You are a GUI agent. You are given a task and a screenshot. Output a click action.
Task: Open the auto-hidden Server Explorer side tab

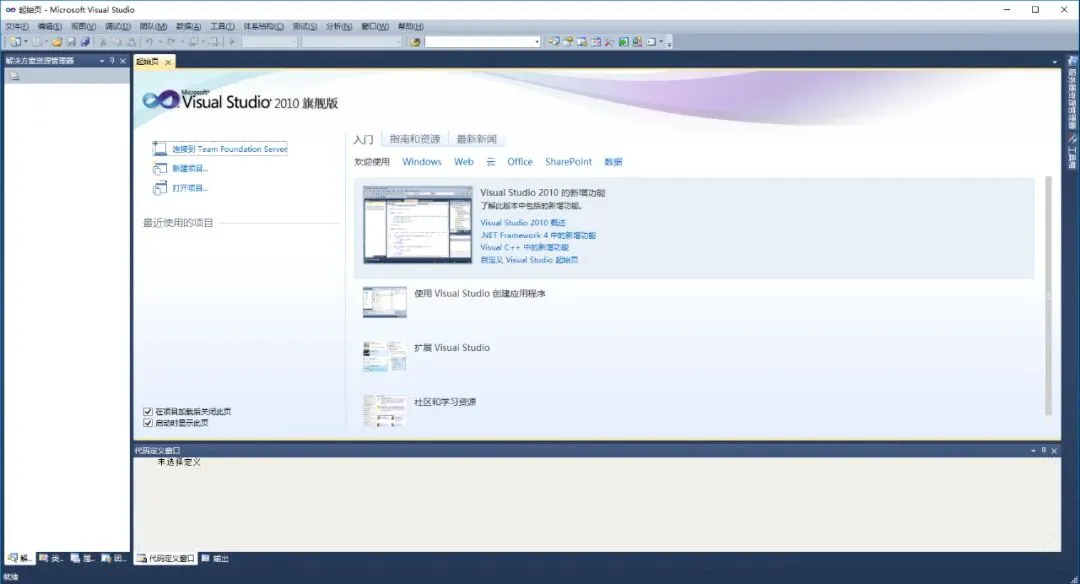click(x=1072, y=94)
